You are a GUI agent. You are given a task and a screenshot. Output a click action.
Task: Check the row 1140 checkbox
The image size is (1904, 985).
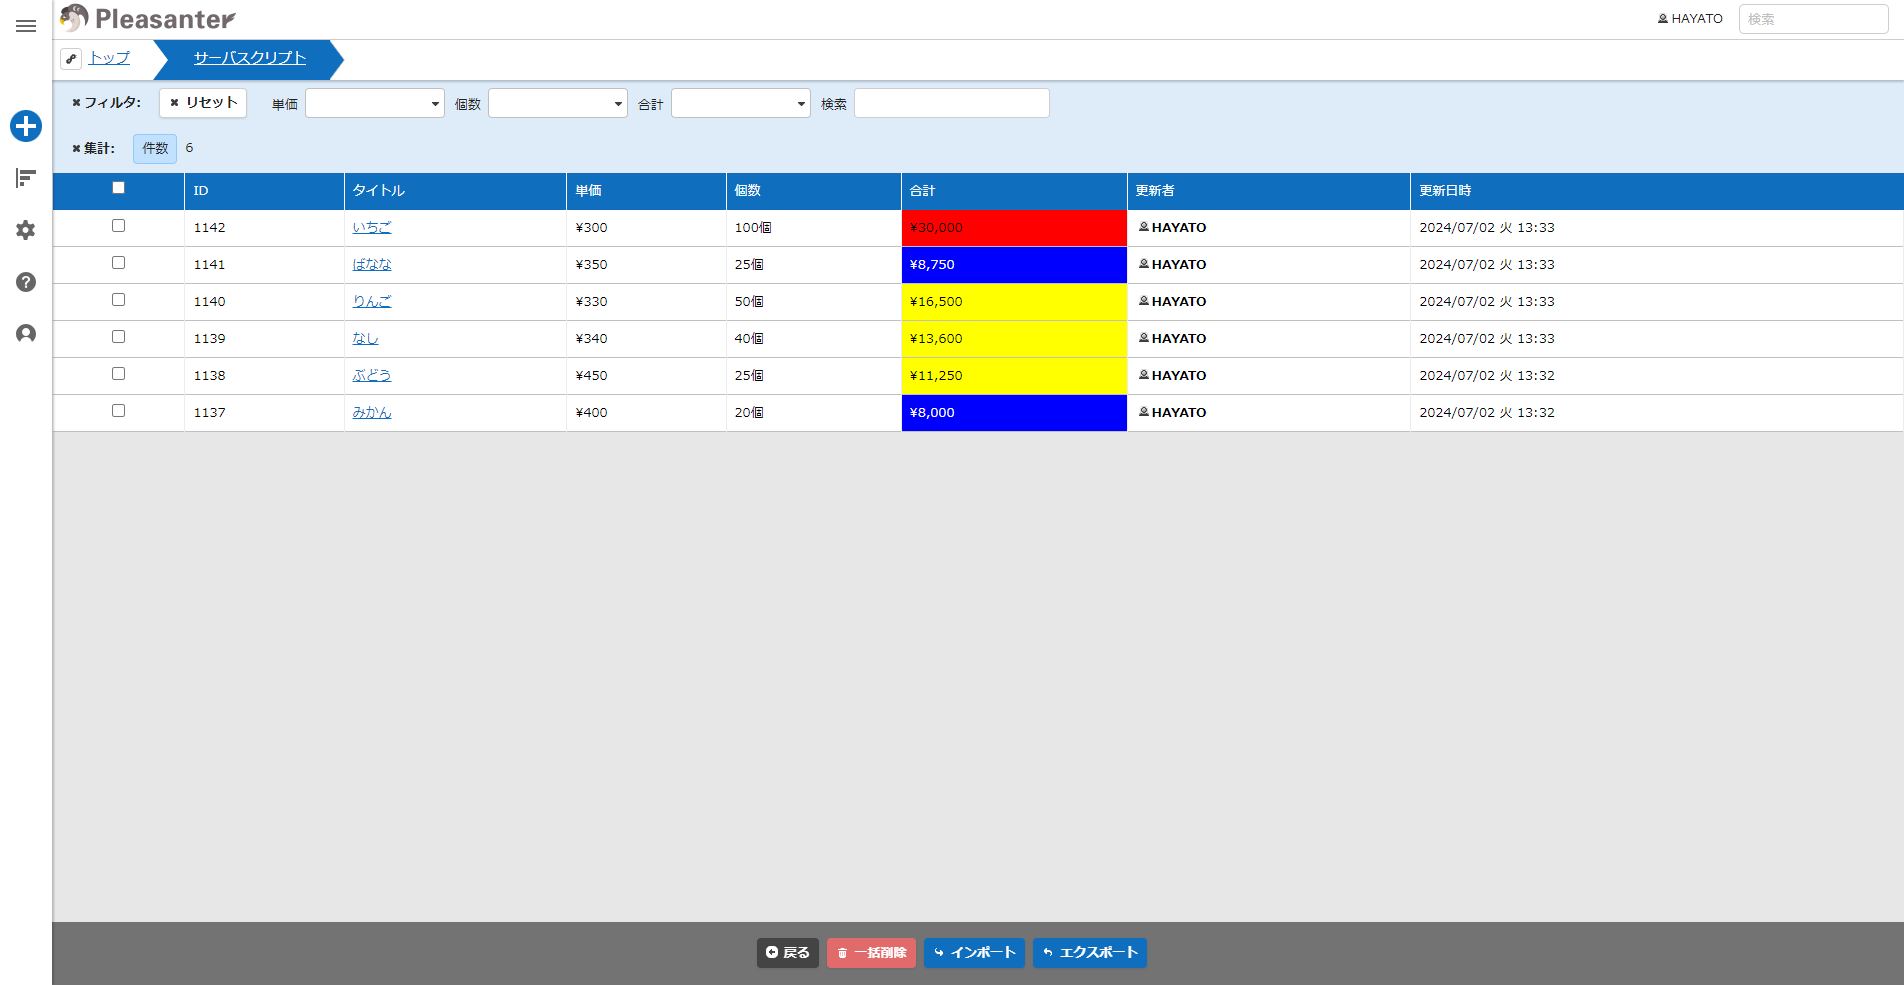[x=118, y=300]
